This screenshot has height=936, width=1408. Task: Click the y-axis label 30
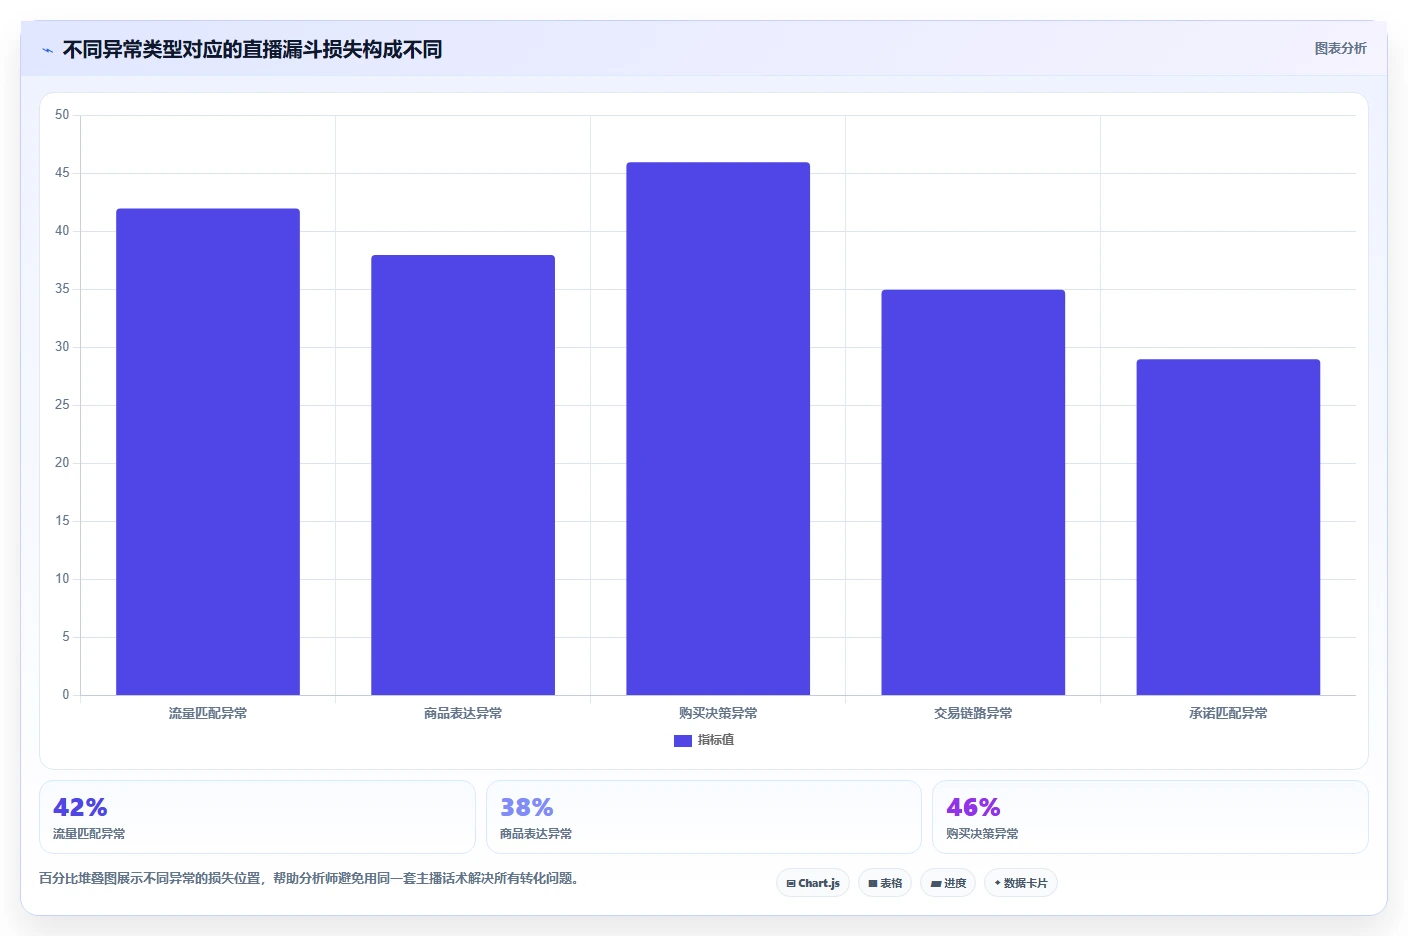click(x=62, y=347)
